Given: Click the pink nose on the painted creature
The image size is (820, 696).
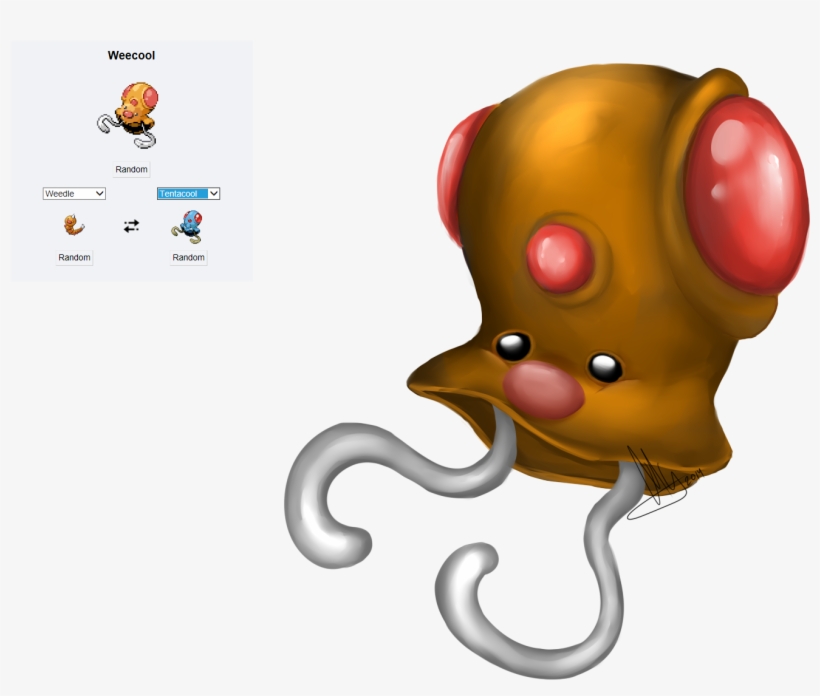Looking at the screenshot, I should tap(543, 390).
